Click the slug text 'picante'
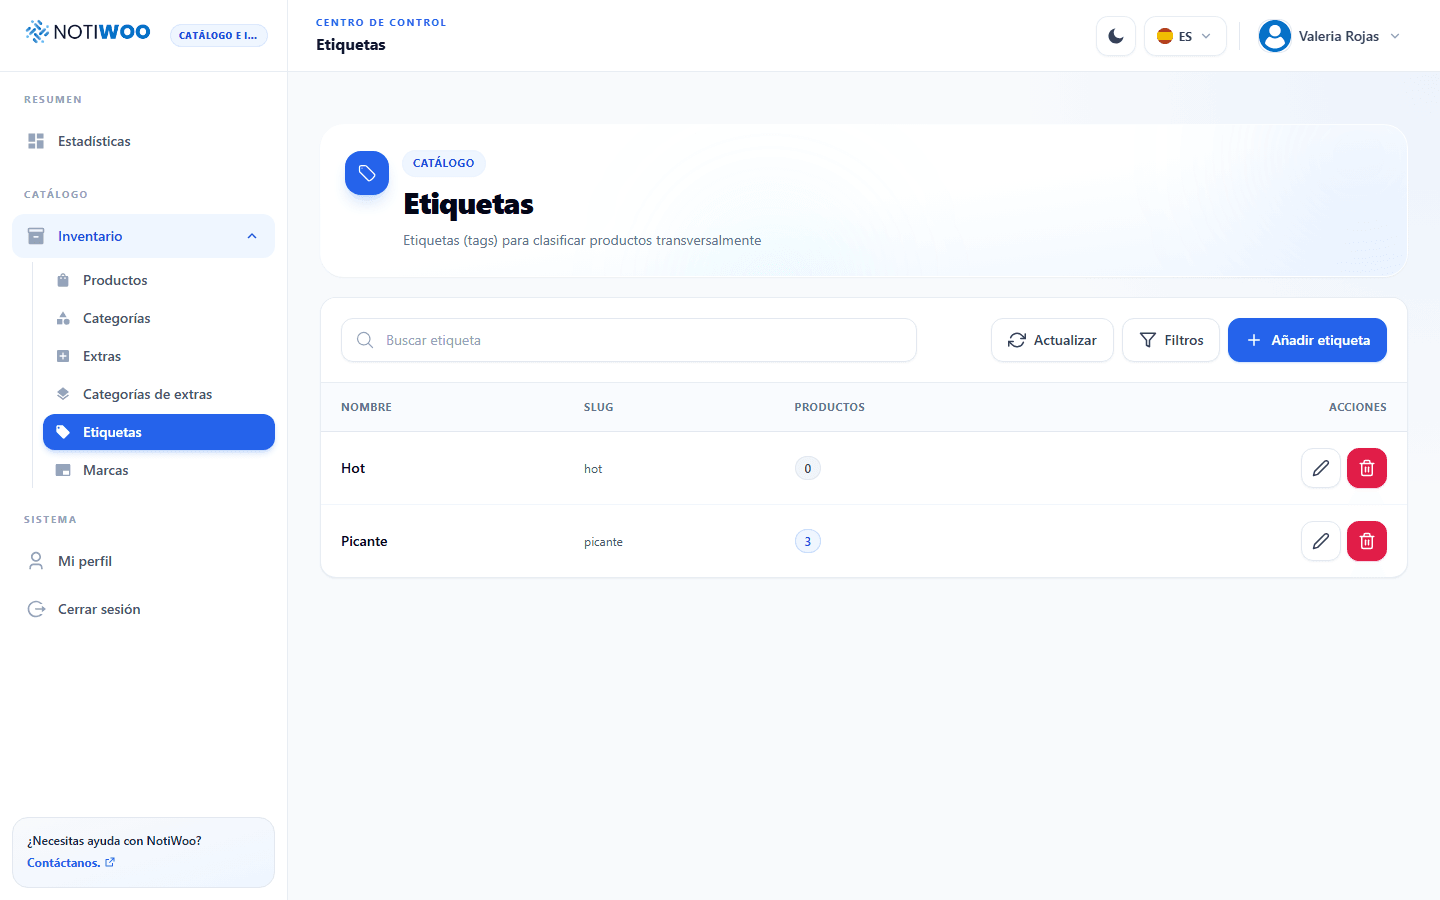Screen dimensions: 1440x900 point(603,542)
